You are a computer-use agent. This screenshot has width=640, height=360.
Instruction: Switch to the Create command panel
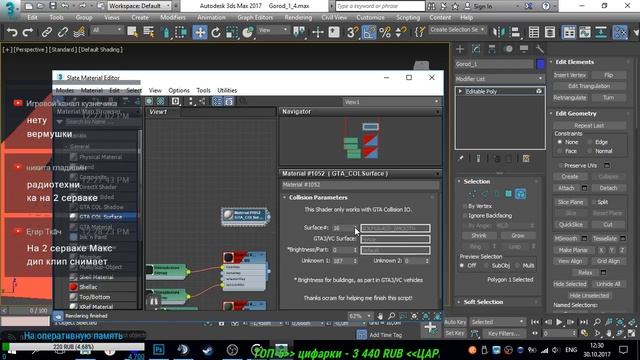coord(460,49)
